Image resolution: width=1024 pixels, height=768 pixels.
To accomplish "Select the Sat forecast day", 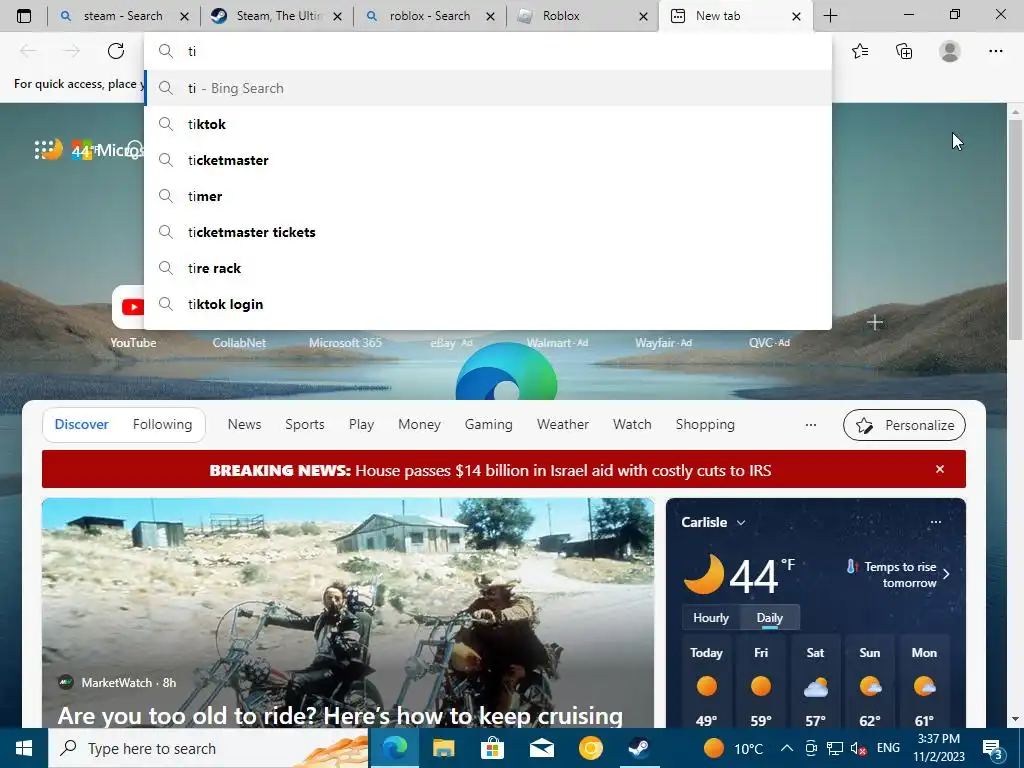I will [816, 683].
